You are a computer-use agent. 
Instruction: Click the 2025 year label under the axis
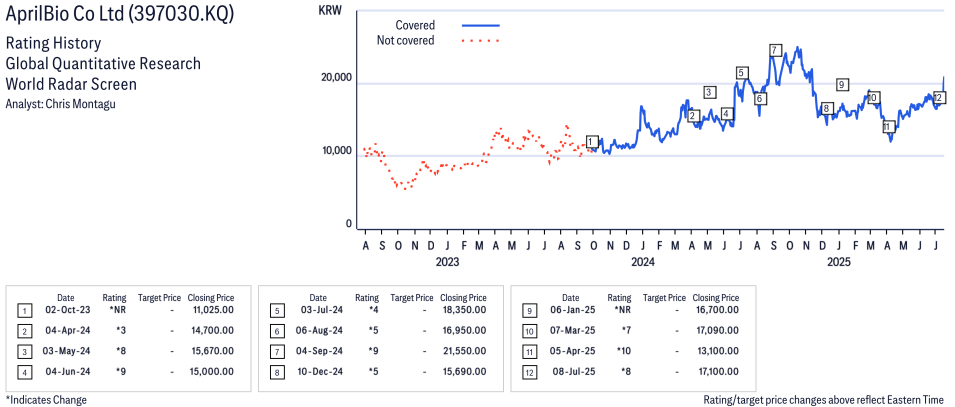pyautogui.click(x=839, y=261)
